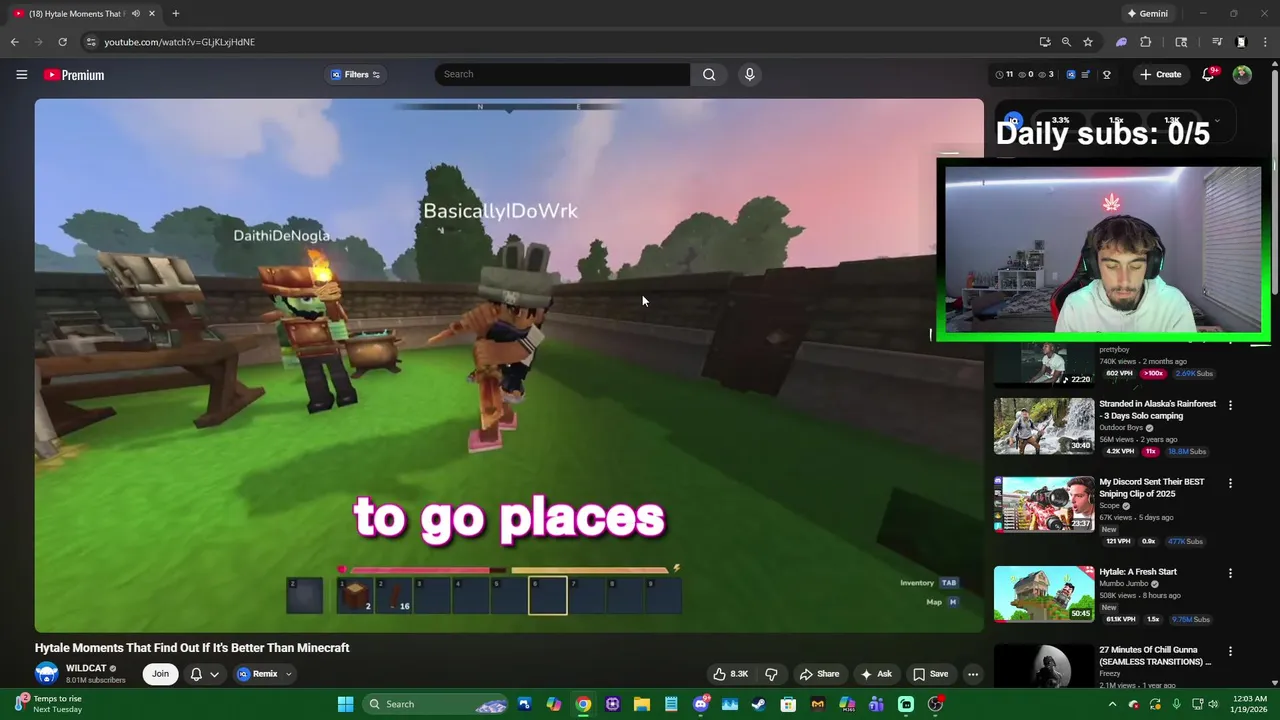View site information icon in address bar

91,42
